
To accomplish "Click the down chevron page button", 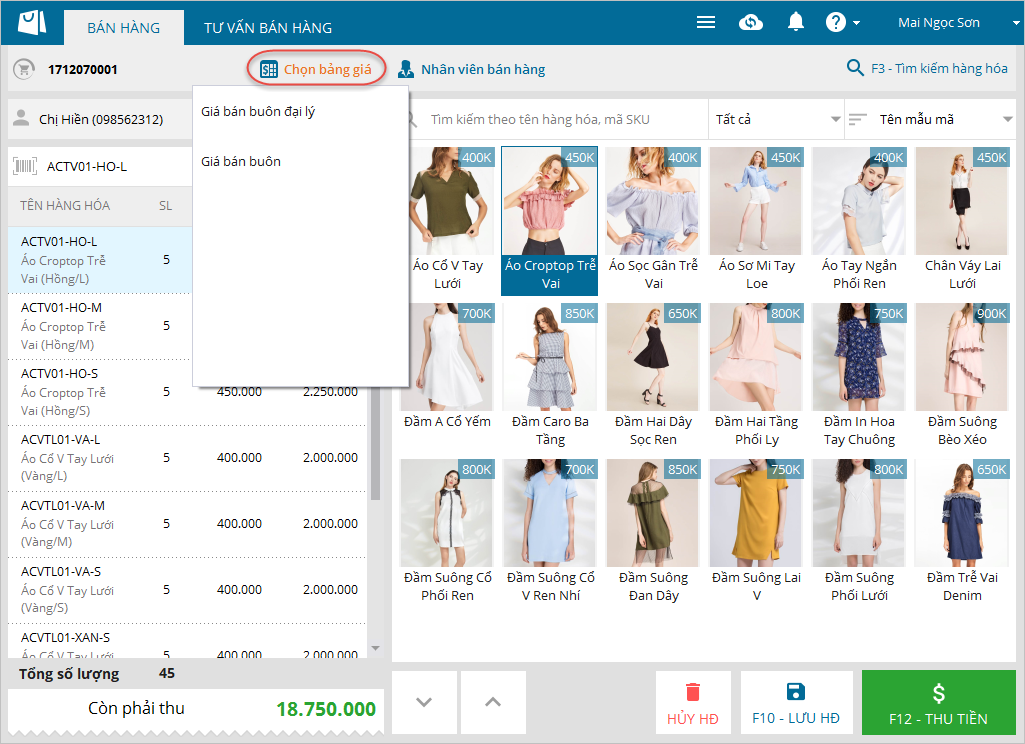I will pos(424,702).
